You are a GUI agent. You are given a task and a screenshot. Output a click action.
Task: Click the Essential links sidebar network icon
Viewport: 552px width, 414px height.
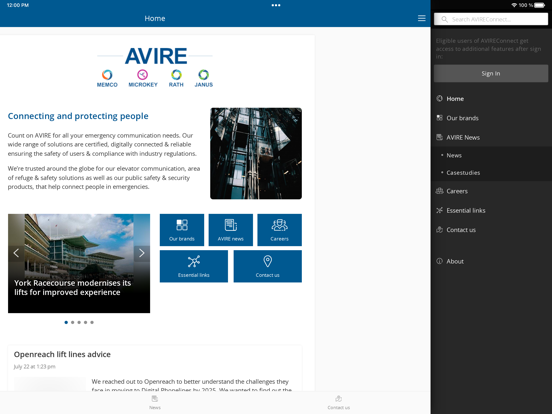[x=439, y=210]
